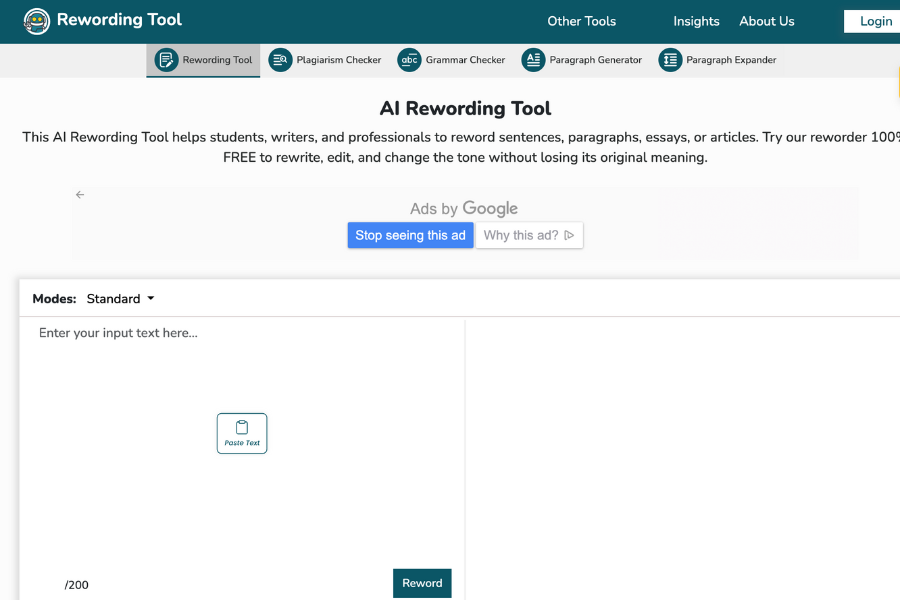Click the Paragraph Expander list icon
This screenshot has height=600, width=900.
point(669,60)
